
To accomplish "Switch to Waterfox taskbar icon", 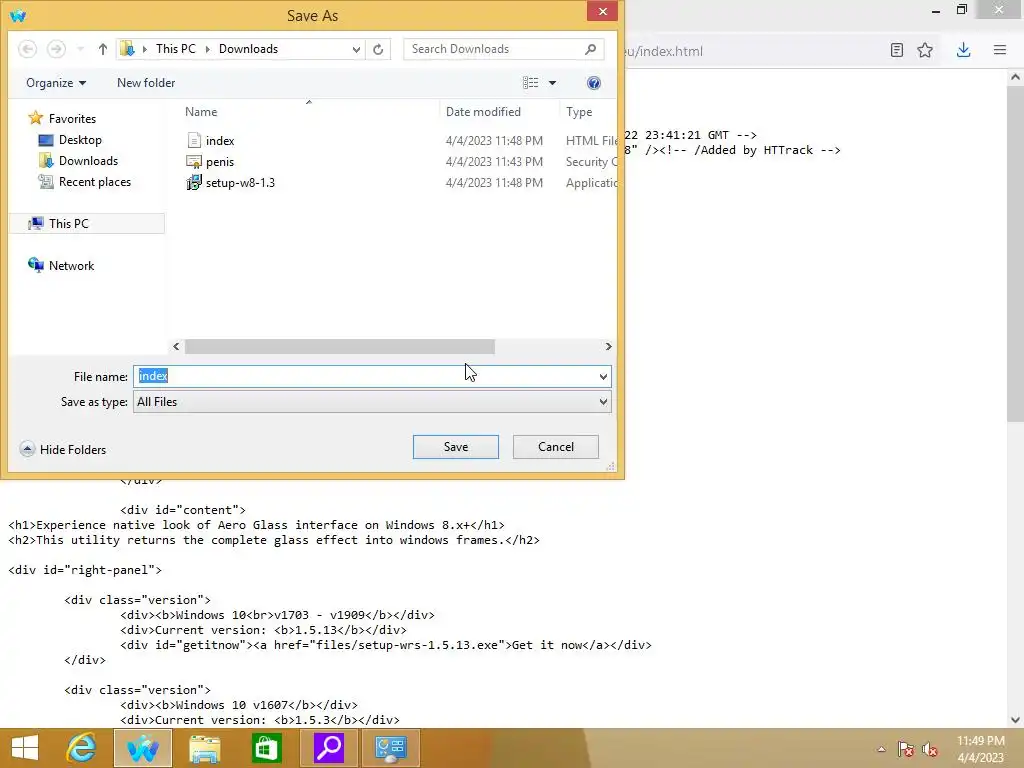I will pos(143,748).
